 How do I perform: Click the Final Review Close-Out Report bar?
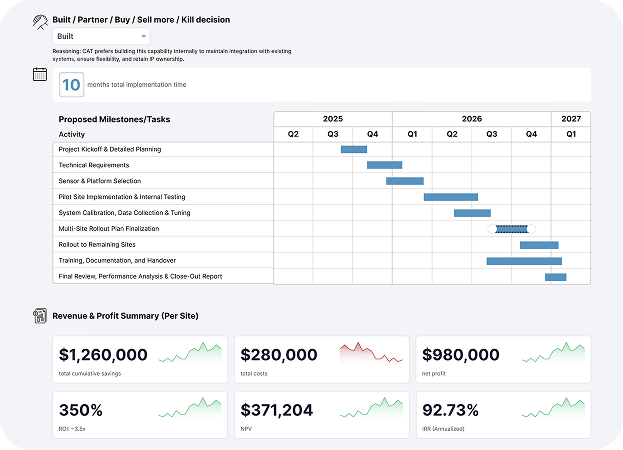[x=554, y=277]
